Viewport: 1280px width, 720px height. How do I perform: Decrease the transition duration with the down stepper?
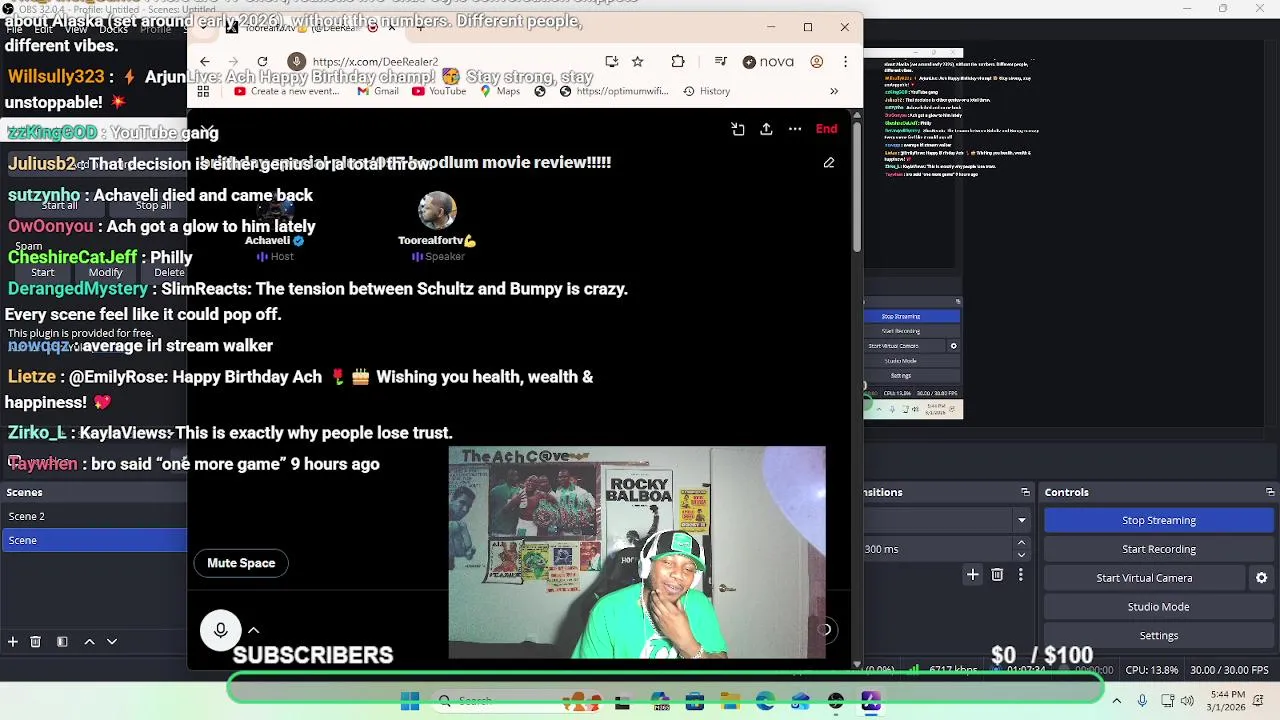(x=1021, y=554)
